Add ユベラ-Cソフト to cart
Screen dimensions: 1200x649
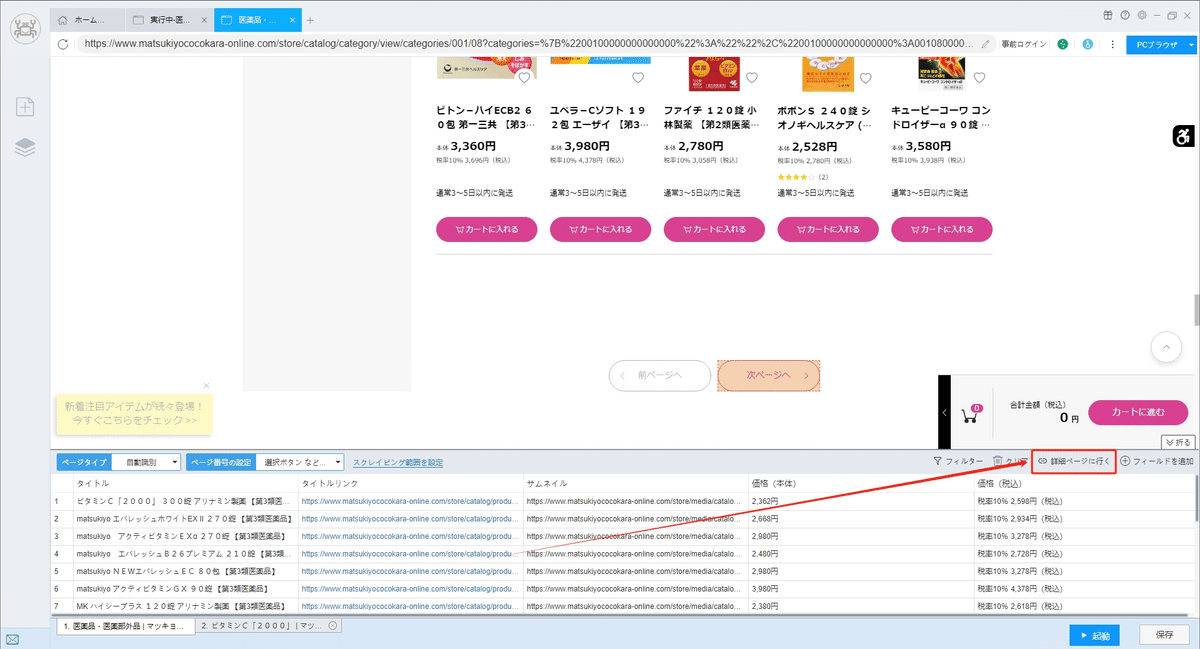coord(601,229)
